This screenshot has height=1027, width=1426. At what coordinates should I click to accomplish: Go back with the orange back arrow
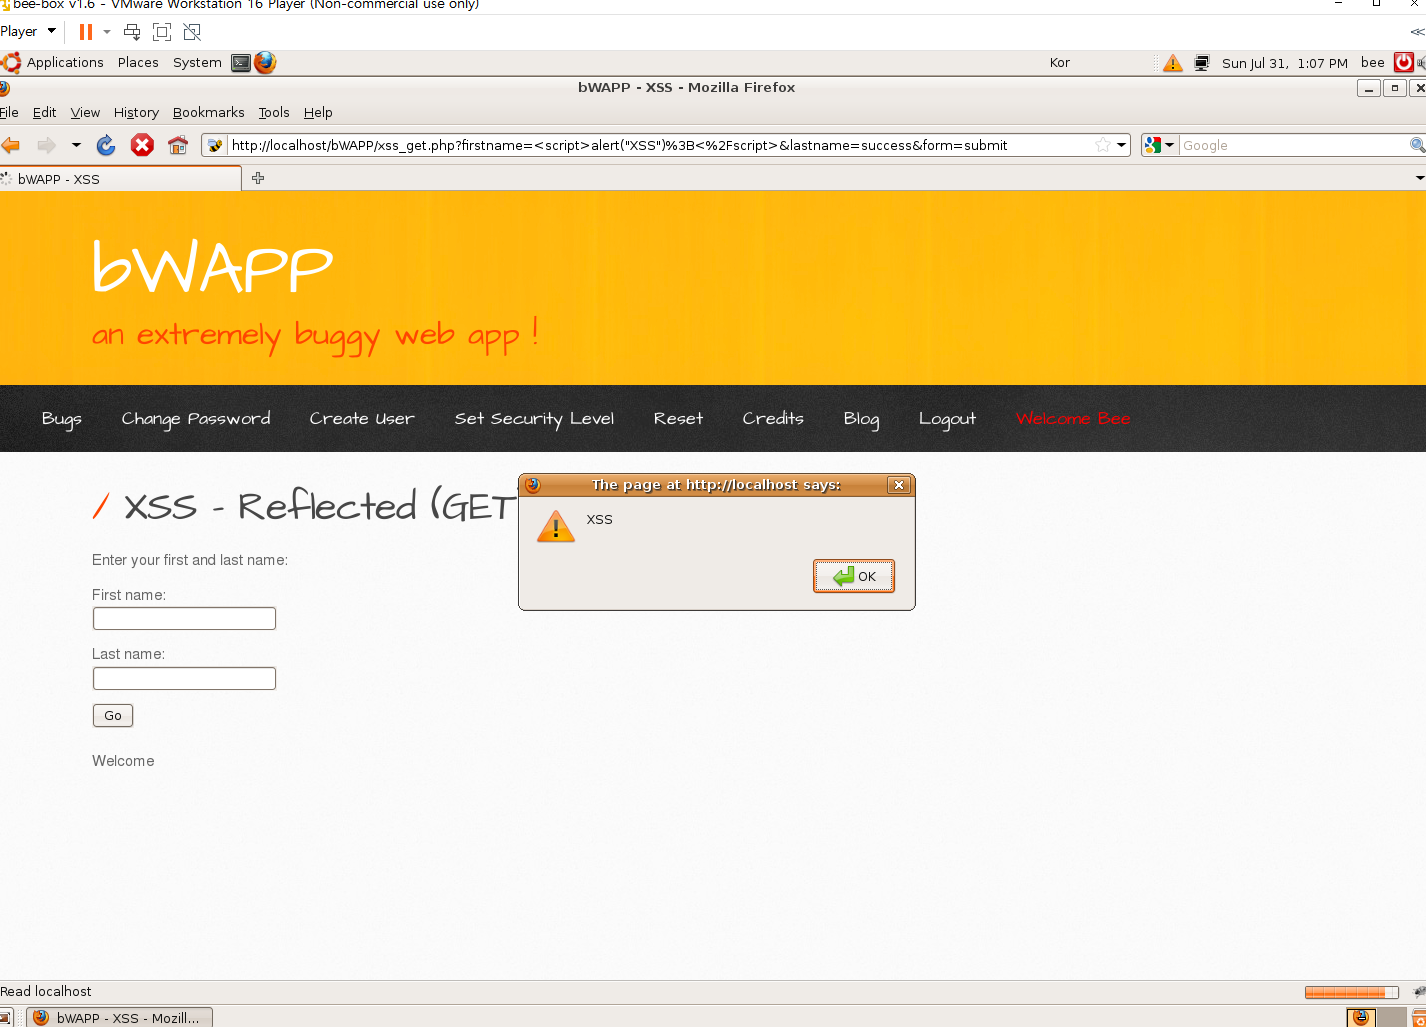[x=11, y=145]
